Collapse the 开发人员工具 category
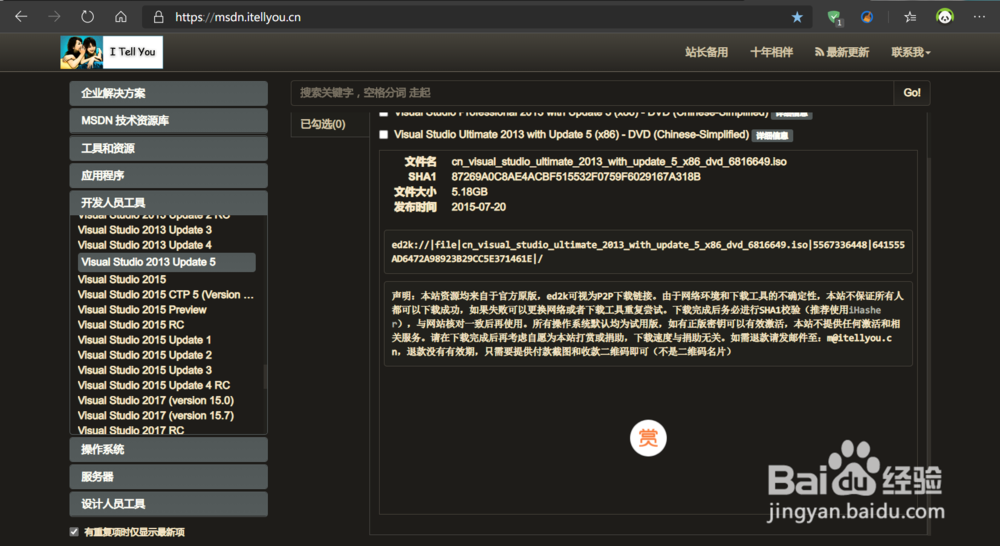Viewport: 1000px width, 546px height. 168,203
